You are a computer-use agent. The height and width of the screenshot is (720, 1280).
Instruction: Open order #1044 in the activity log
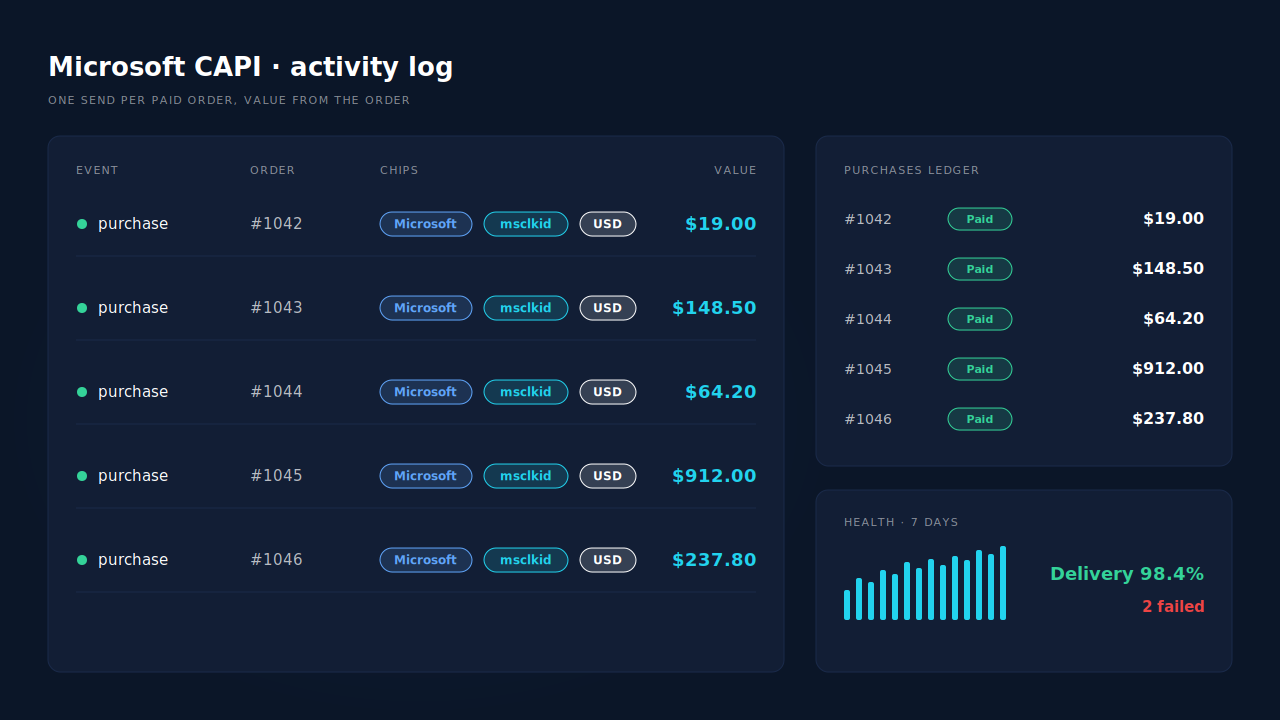(276, 392)
